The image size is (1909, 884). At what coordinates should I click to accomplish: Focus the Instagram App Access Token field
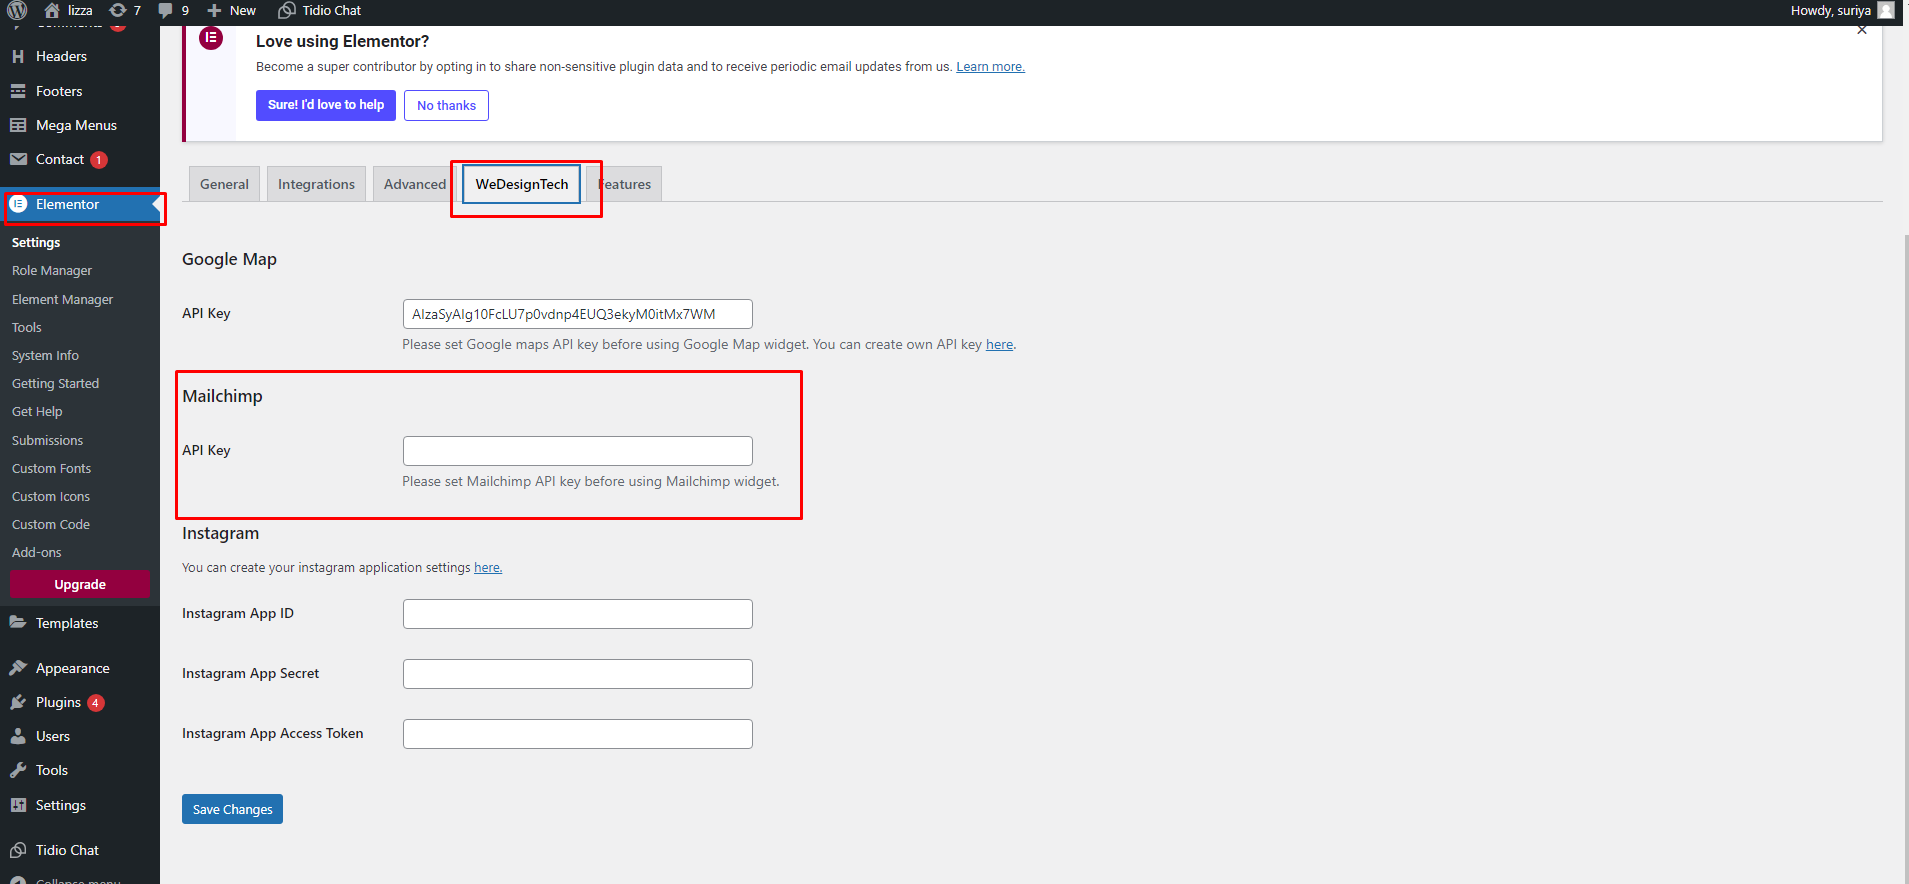point(578,734)
